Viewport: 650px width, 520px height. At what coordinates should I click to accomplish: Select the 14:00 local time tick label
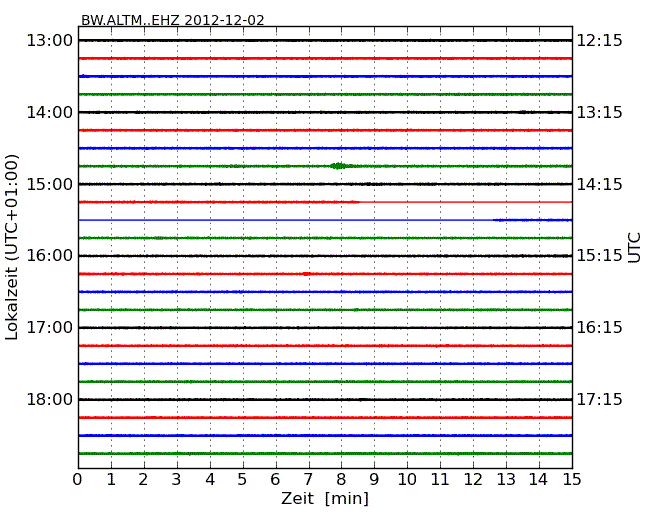pos(50,112)
